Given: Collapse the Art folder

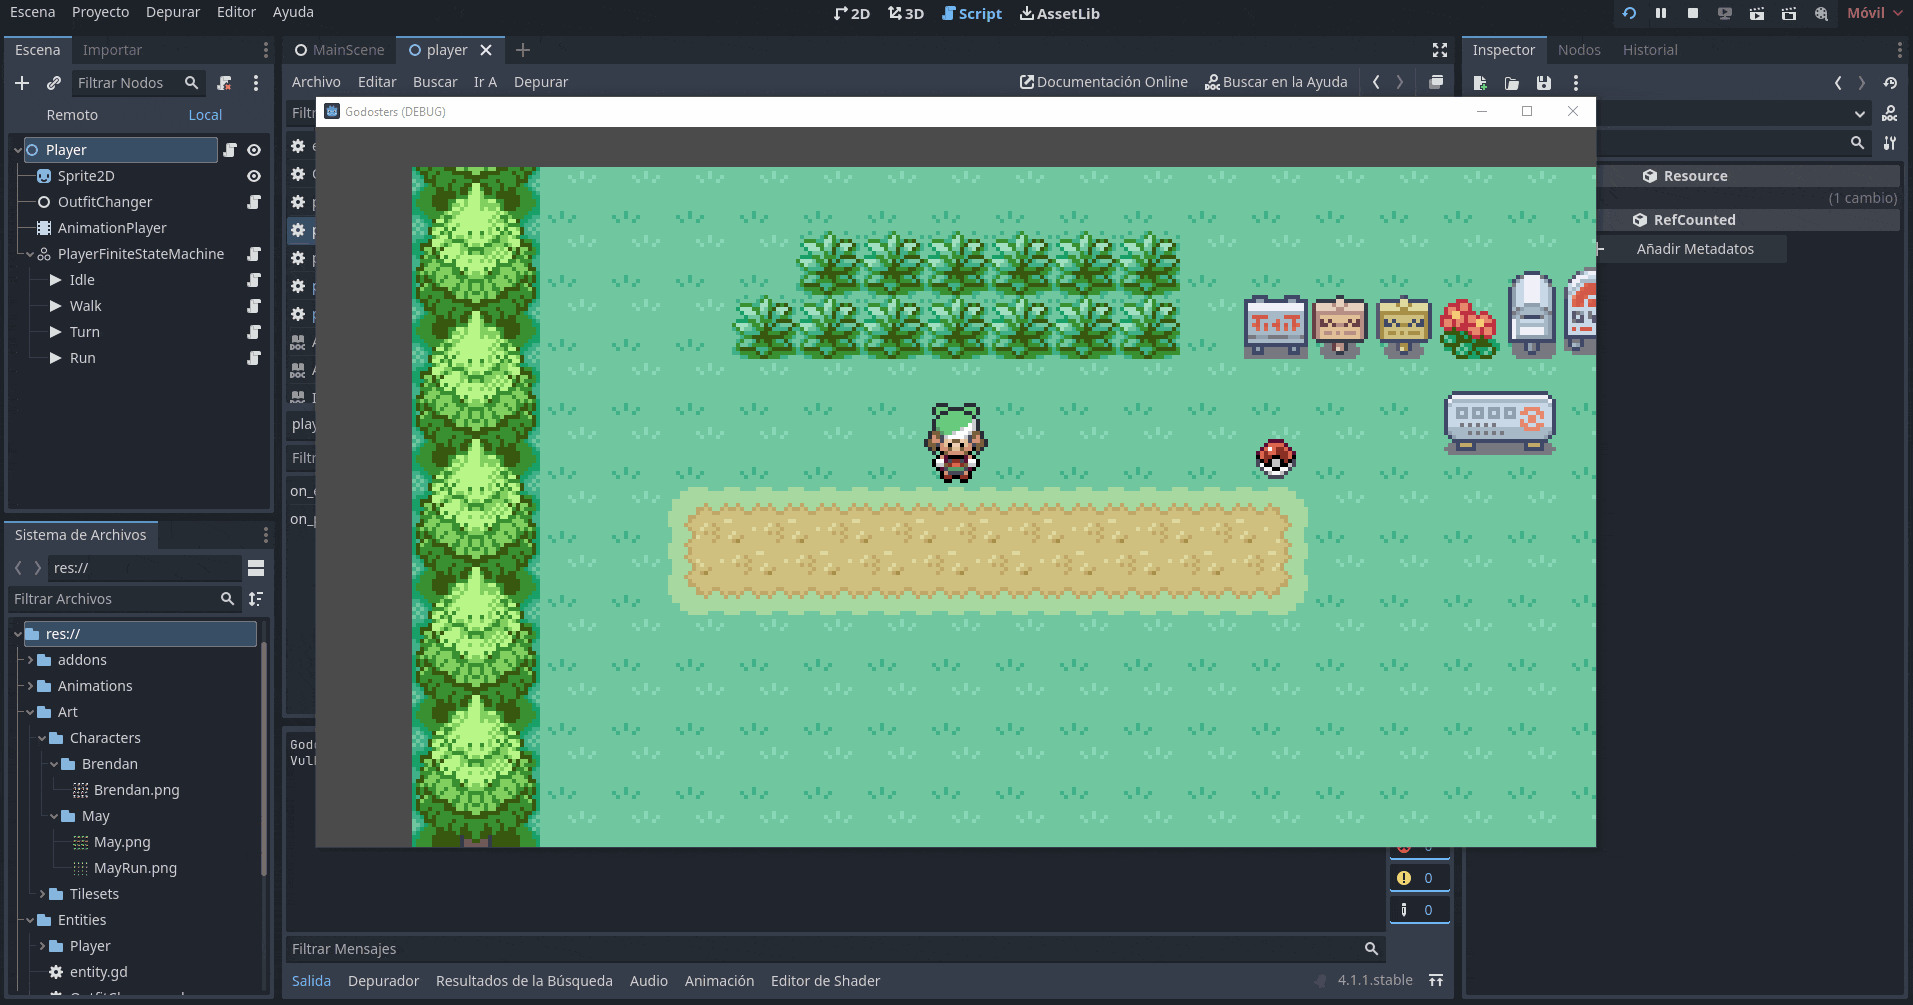Looking at the screenshot, I should click(x=30, y=712).
